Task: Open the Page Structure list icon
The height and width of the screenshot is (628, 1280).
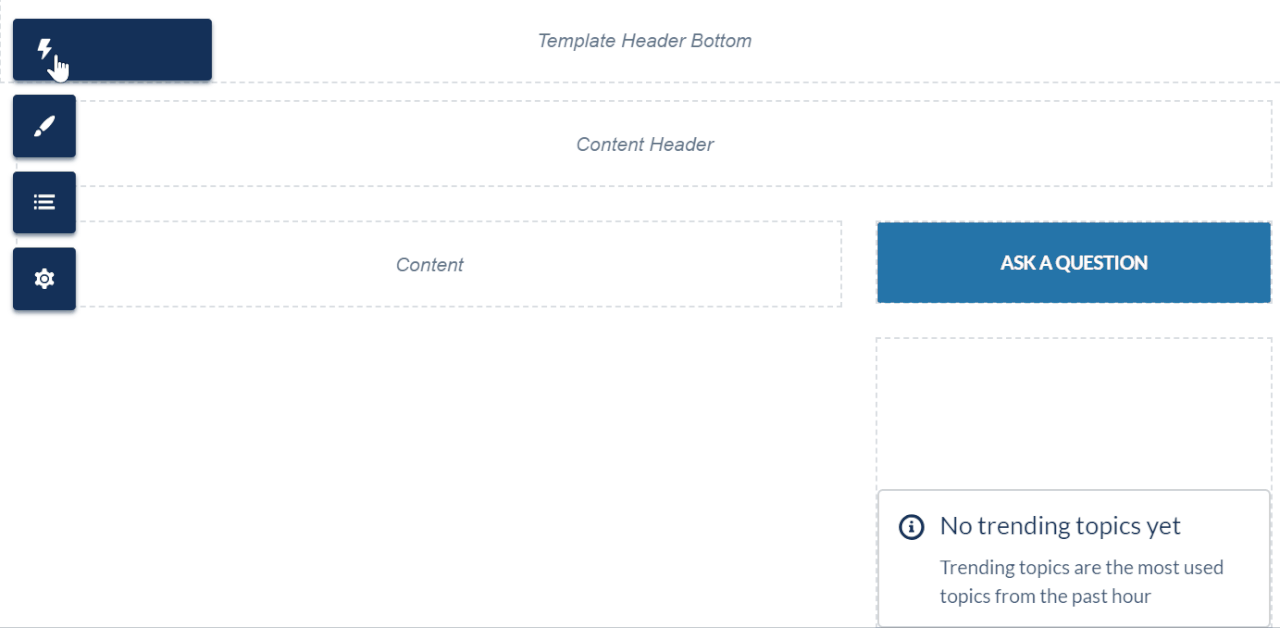Action: coord(44,202)
